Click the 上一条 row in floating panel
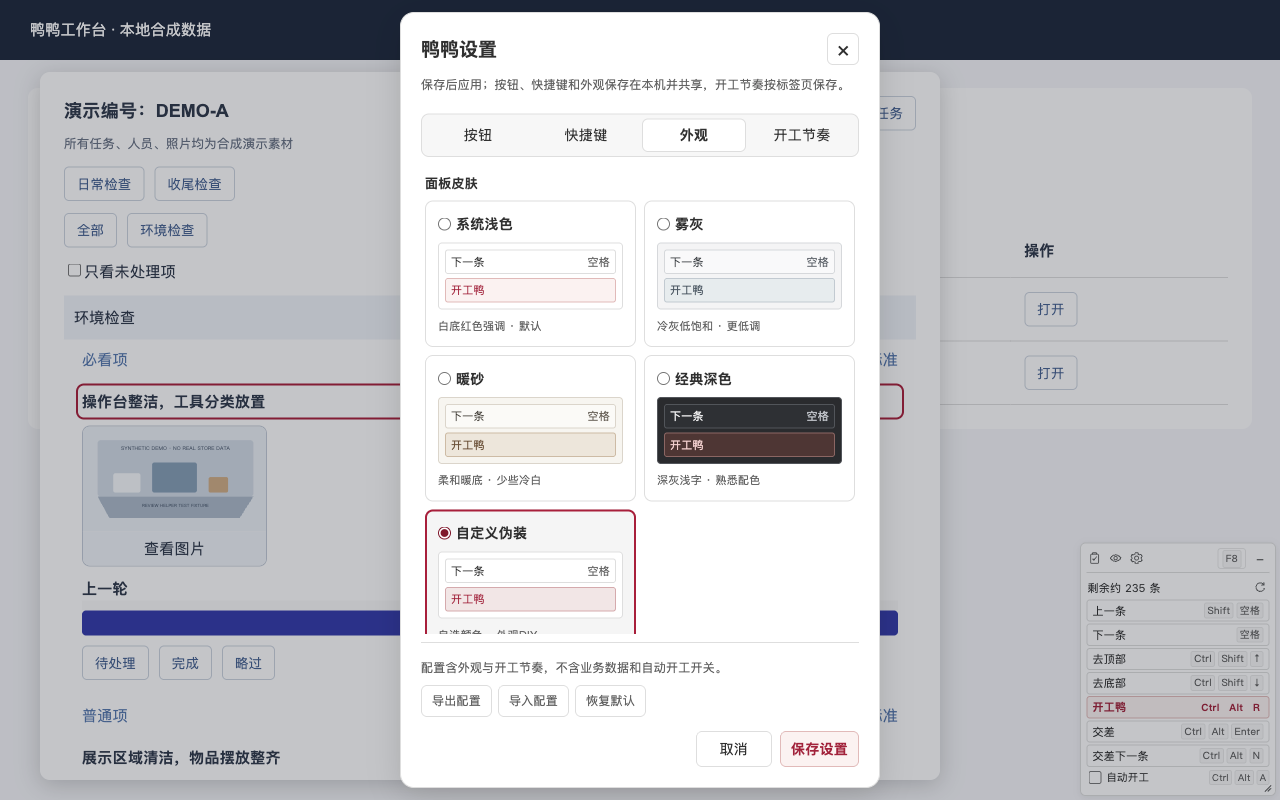The width and height of the screenshot is (1280, 800). pyautogui.click(x=1178, y=611)
